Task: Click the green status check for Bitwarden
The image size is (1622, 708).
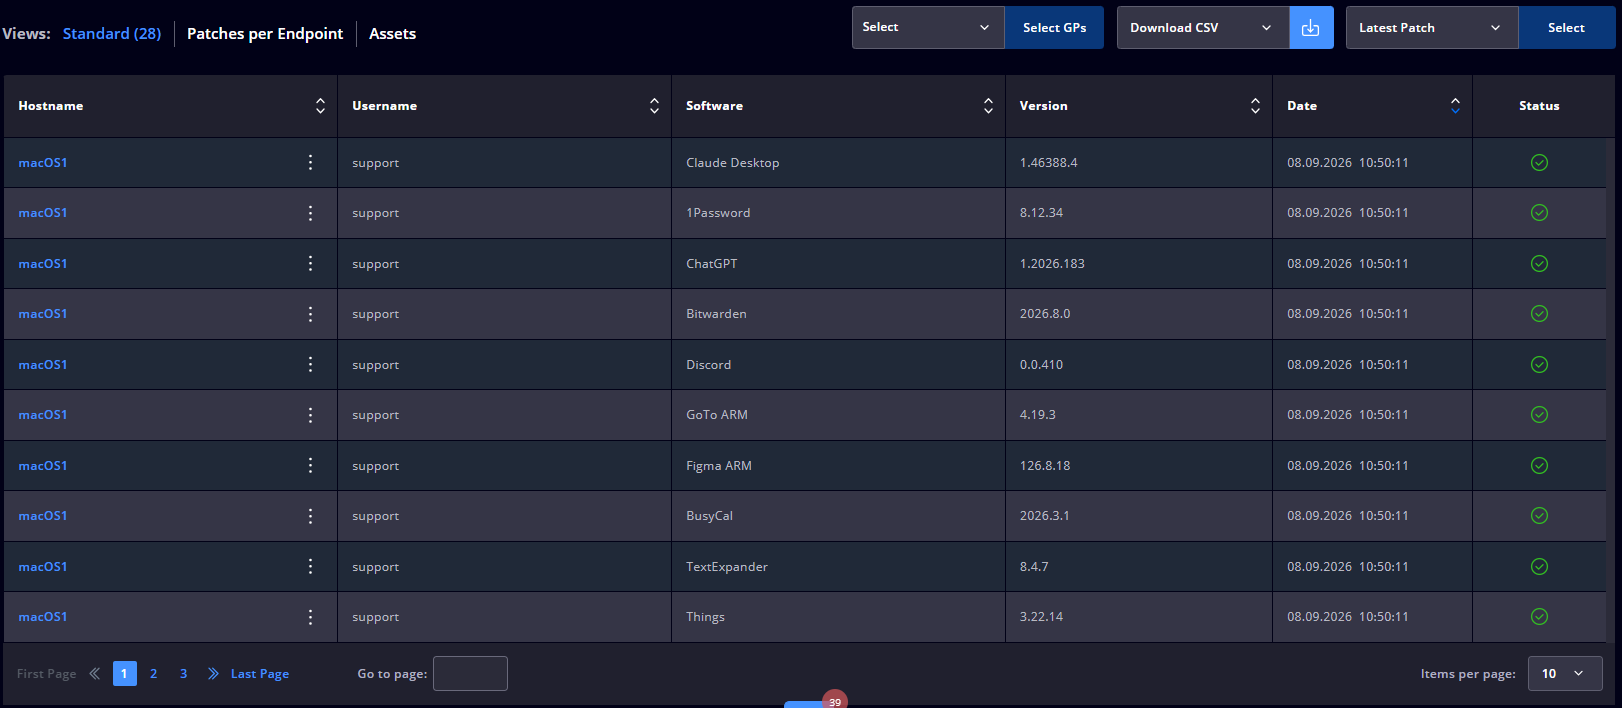Action: [1539, 314]
